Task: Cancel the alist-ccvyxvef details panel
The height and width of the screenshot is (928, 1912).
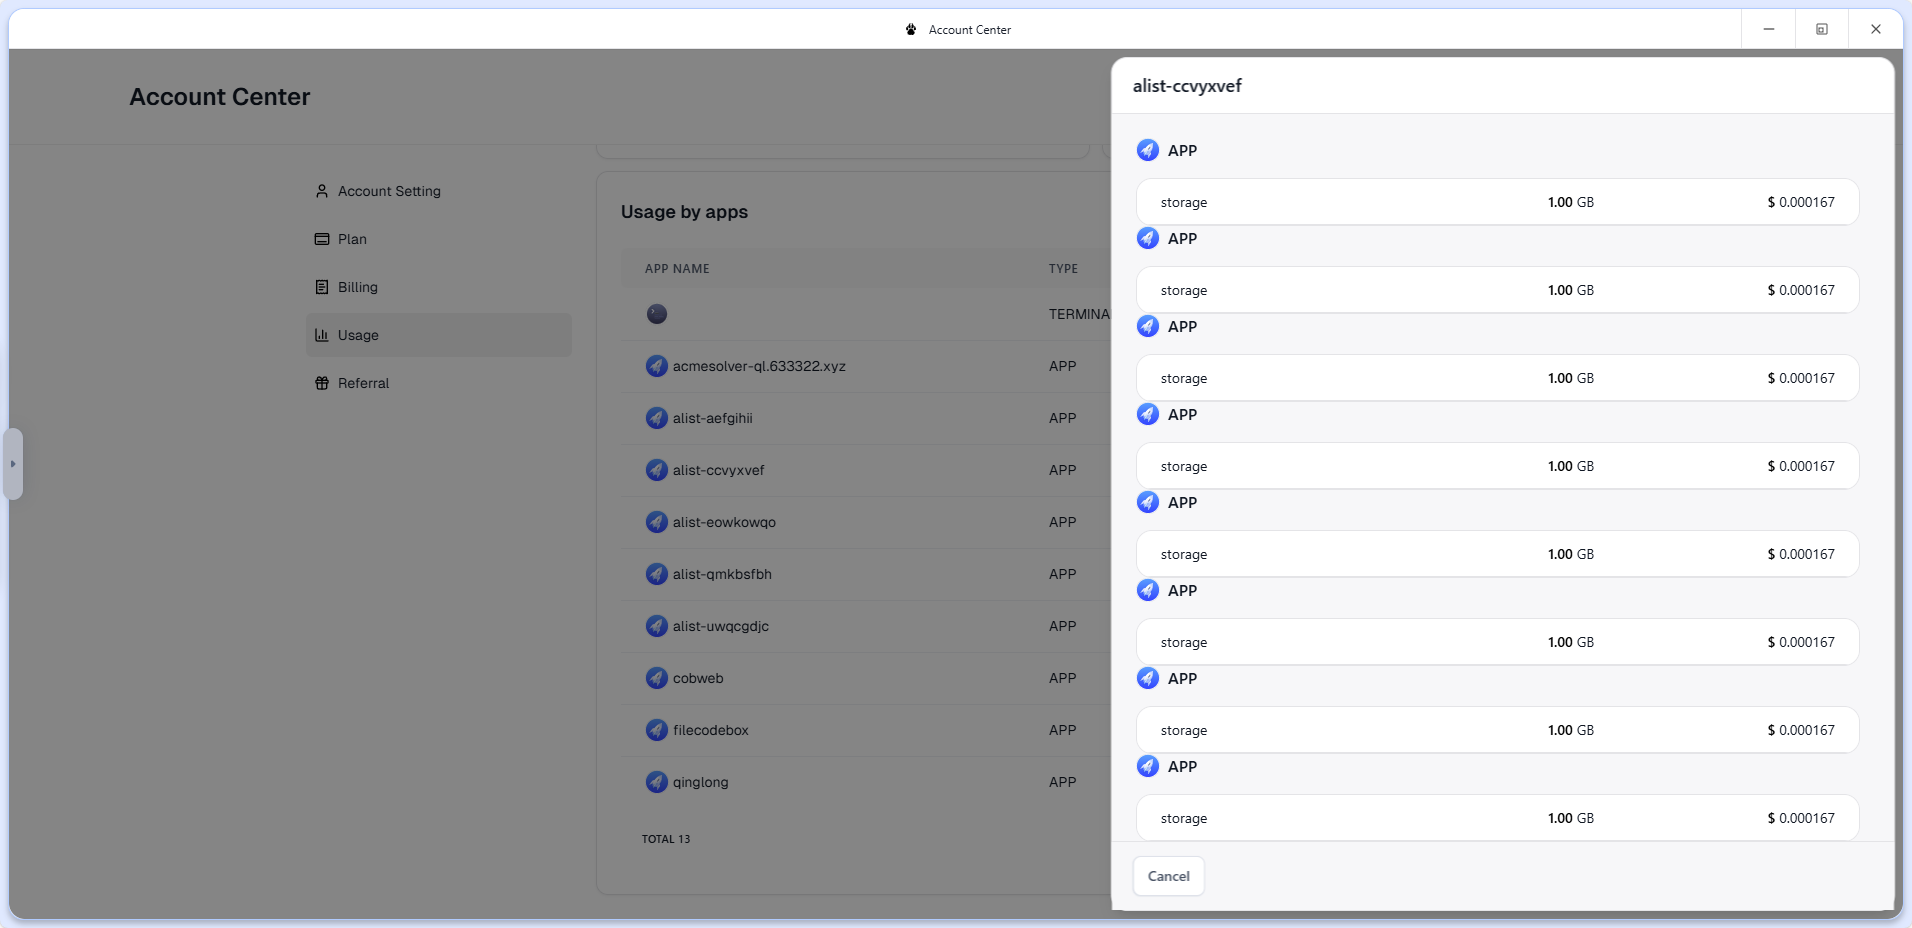Action: [1168, 876]
